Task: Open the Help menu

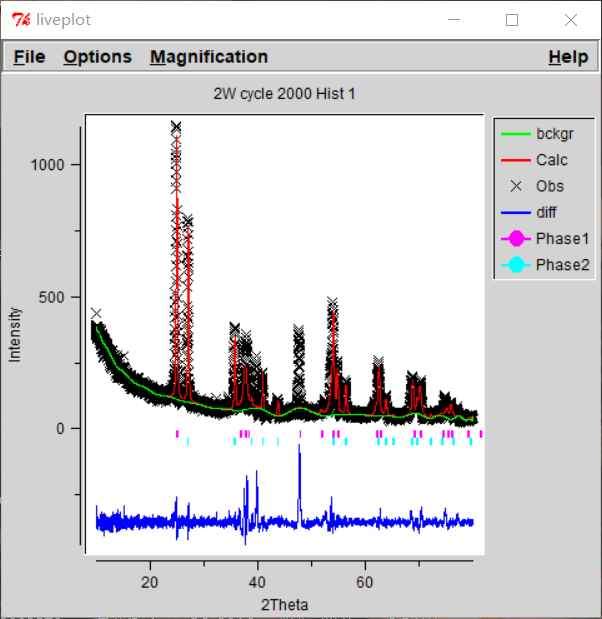Action: click(567, 57)
